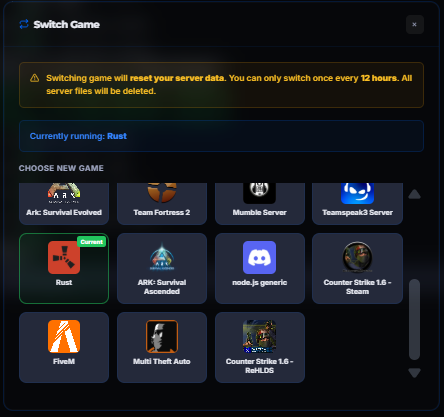This screenshot has height=417, width=444.
Task: Click the Switch Game refresh icon
Action: [x=24, y=24]
